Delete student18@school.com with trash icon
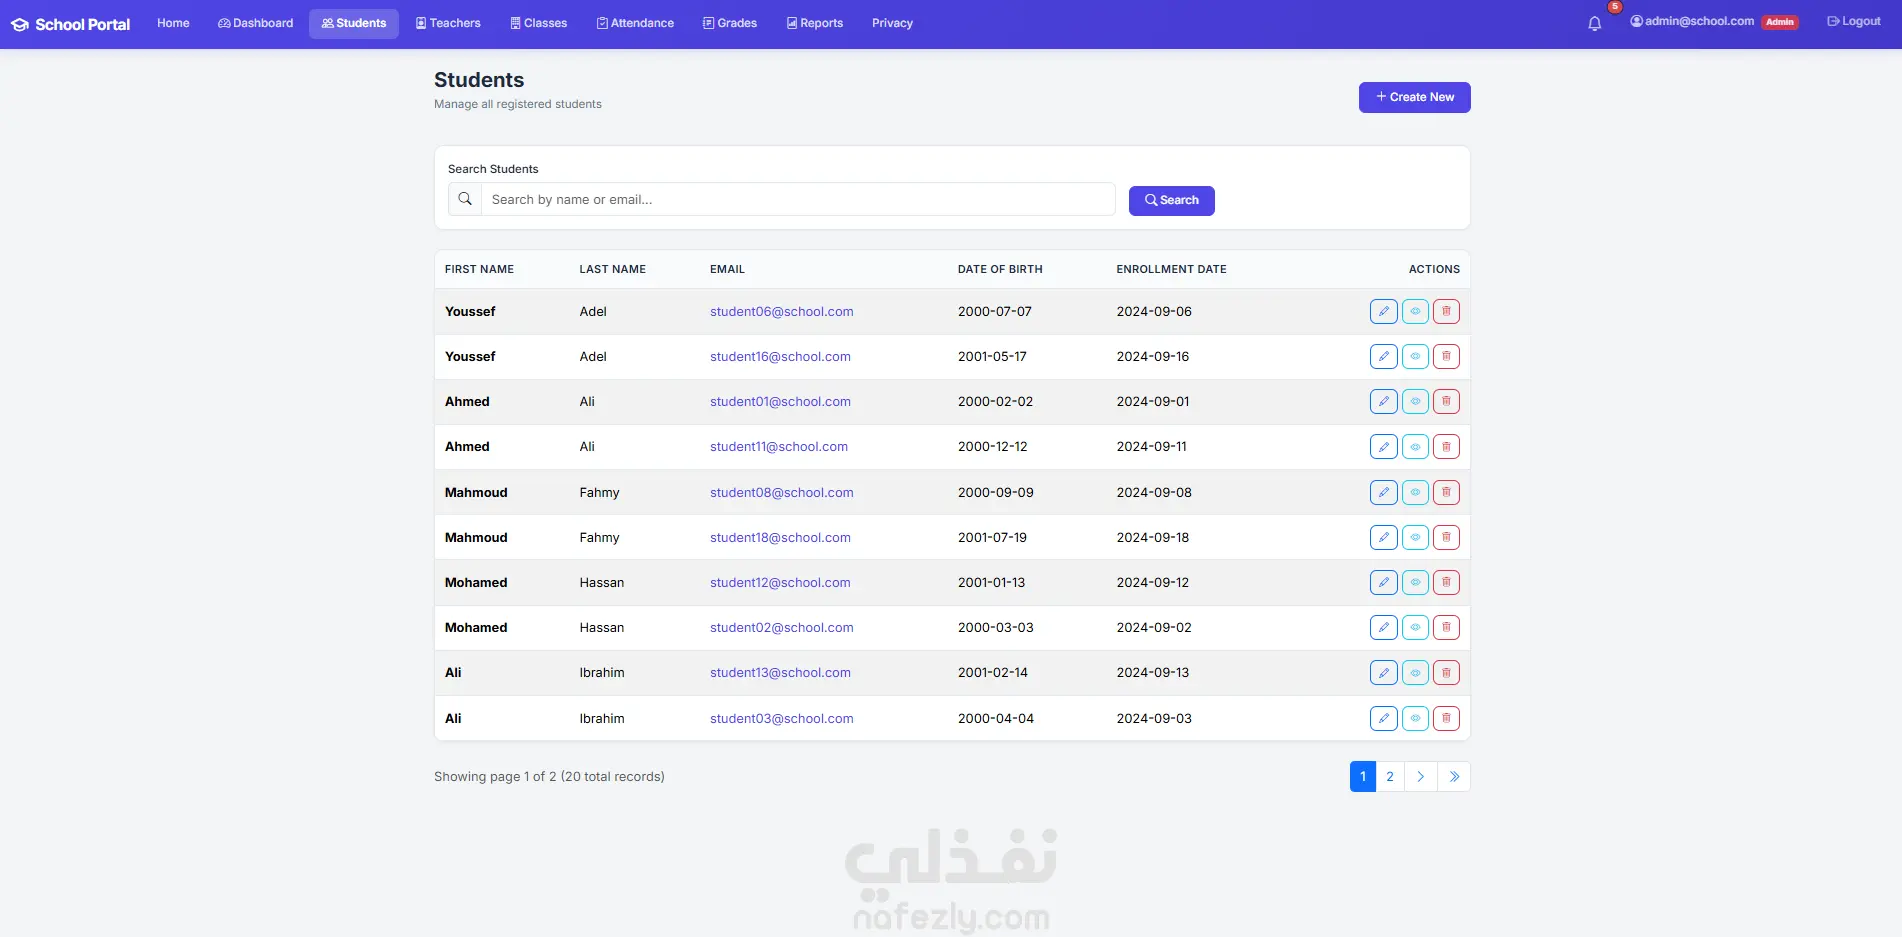 [x=1446, y=537]
